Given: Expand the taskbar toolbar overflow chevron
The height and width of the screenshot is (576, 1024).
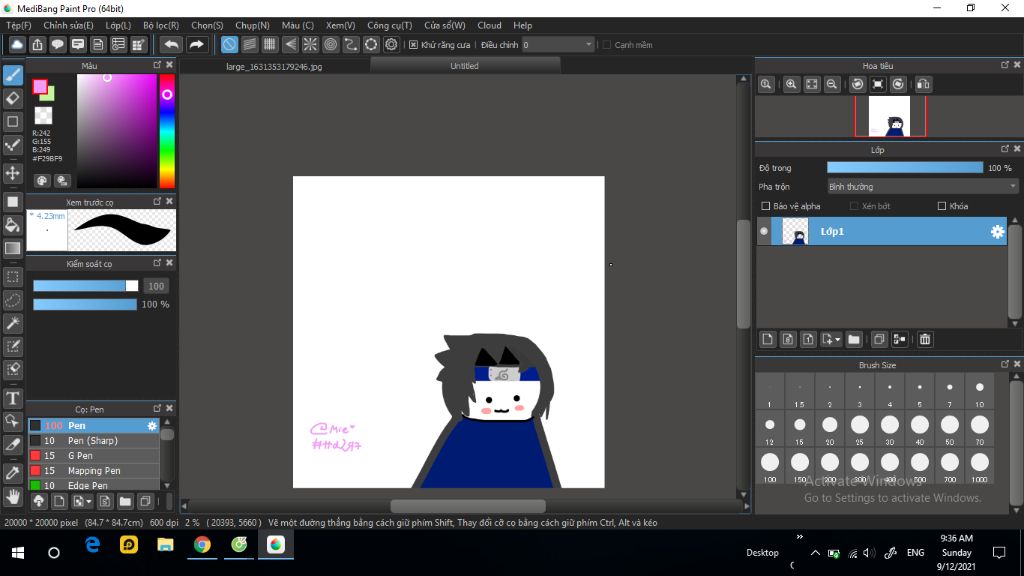Looking at the screenshot, I should click(x=800, y=537).
